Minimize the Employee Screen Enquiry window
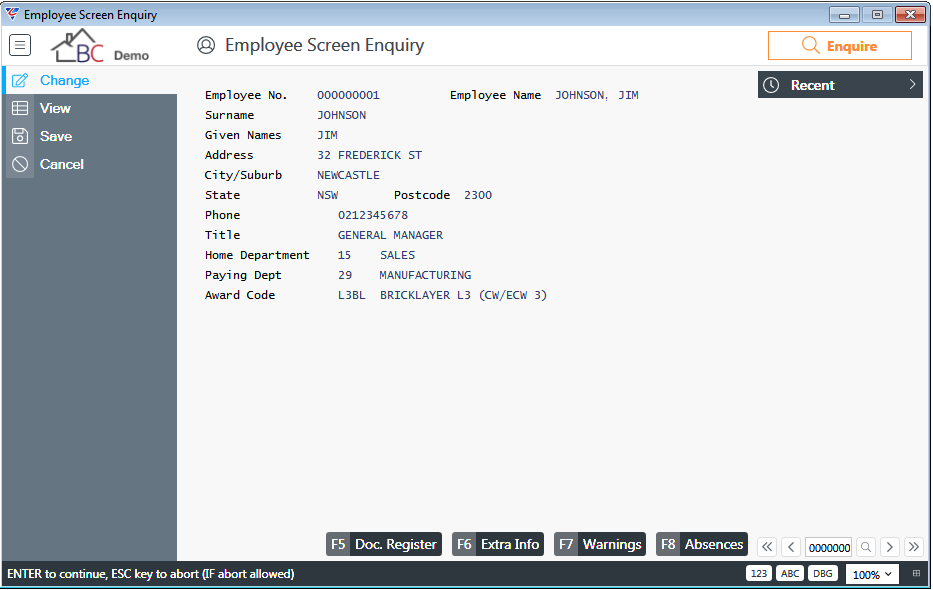The width and height of the screenshot is (933, 590). click(x=844, y=14)
